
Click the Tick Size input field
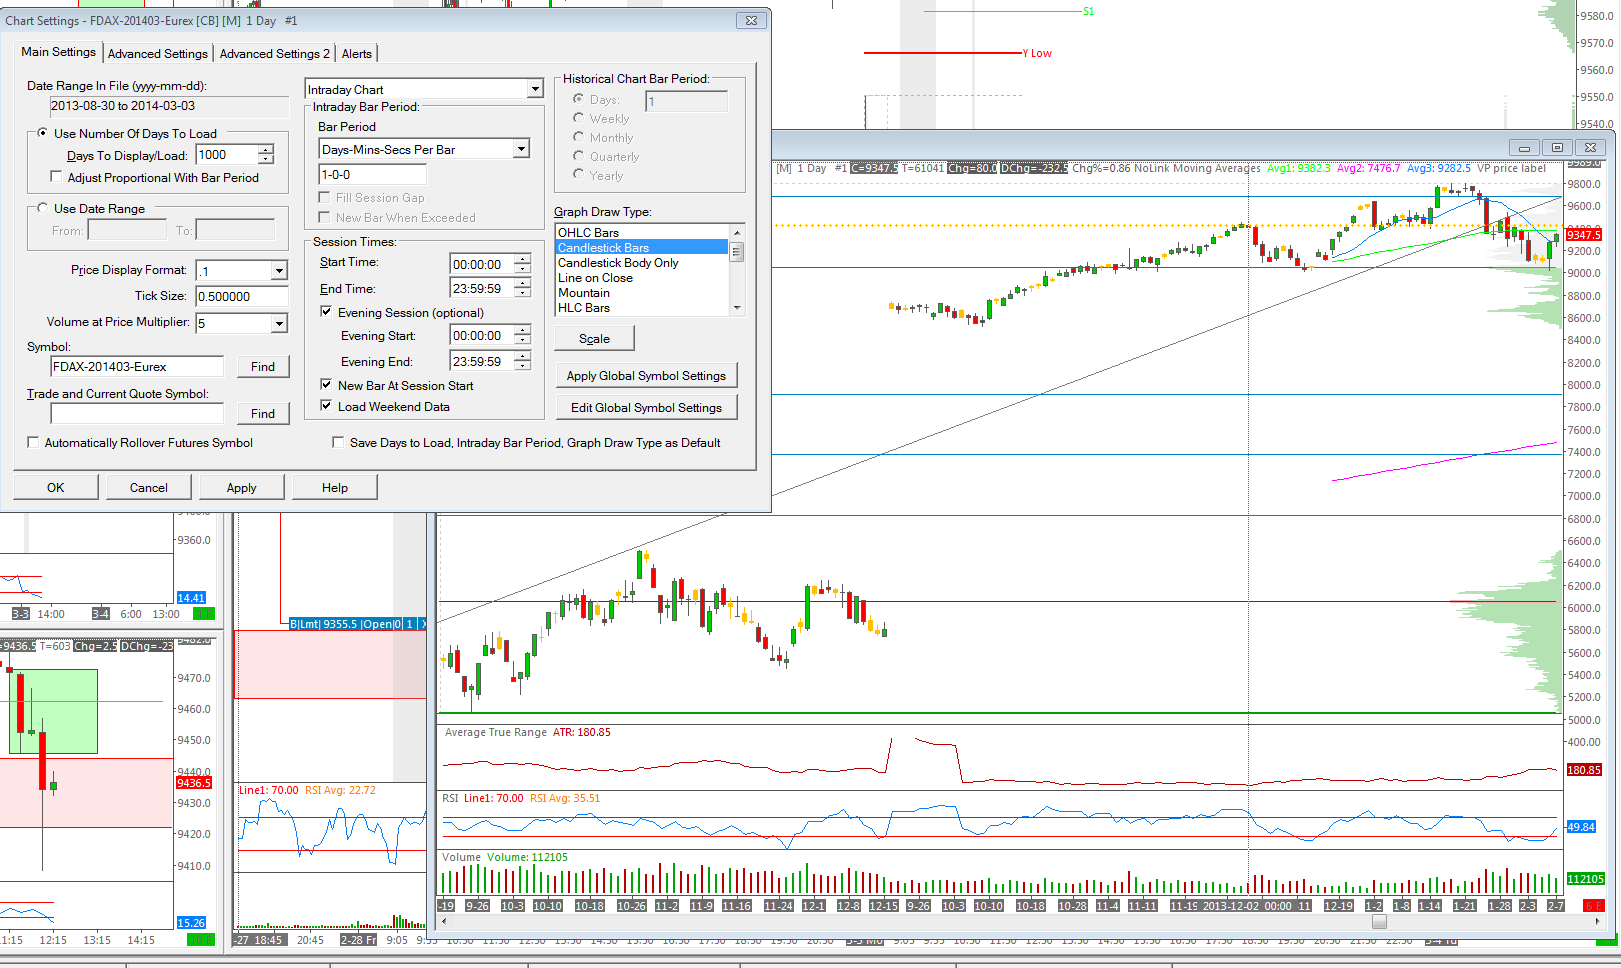(242, 297)
